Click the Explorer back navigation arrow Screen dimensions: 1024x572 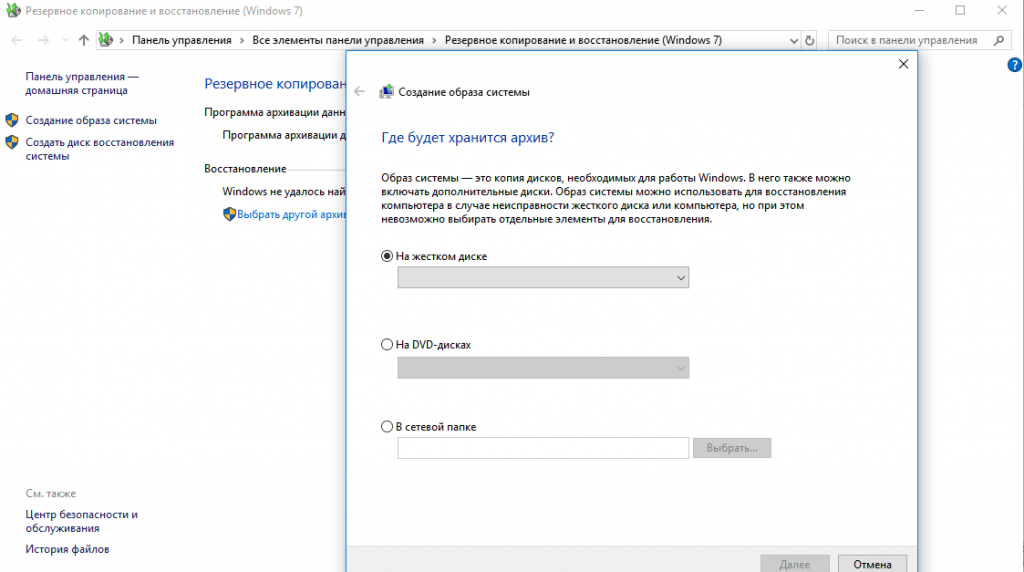(16, 40)
